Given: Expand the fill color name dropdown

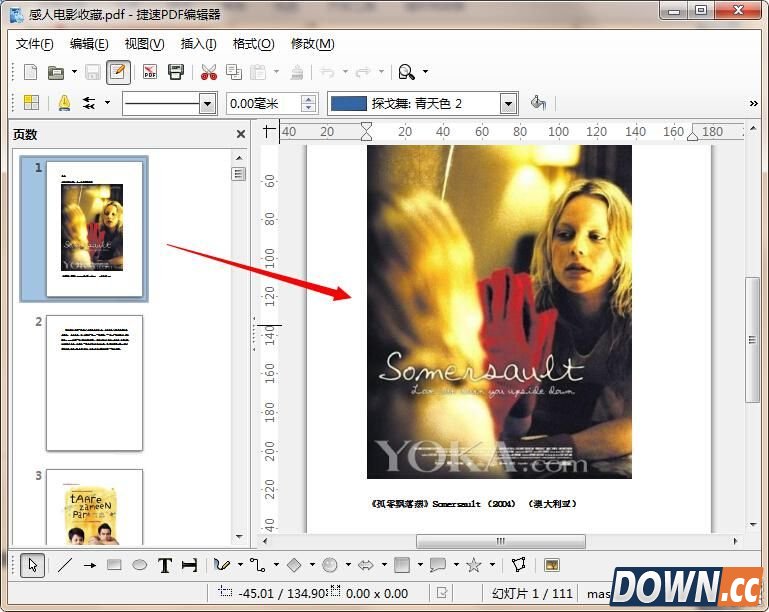Looking at the screenshot, I should [508, 103].
